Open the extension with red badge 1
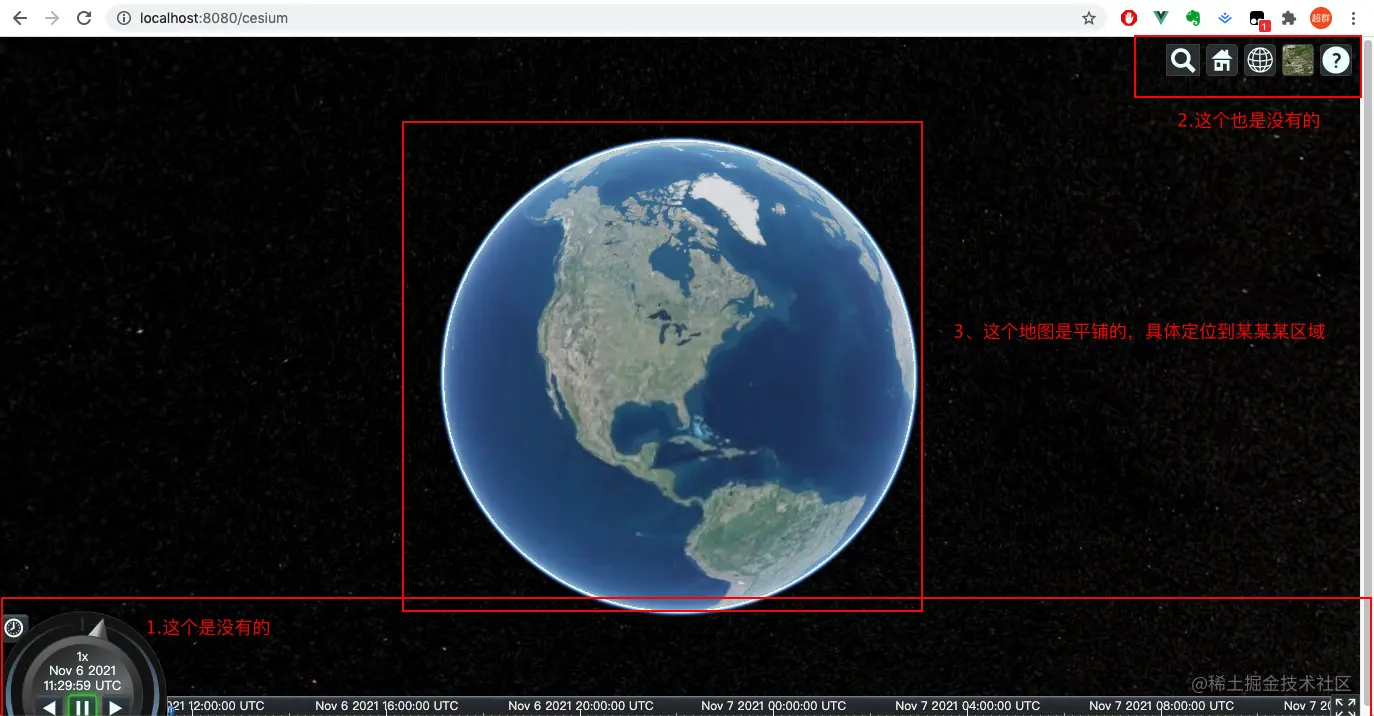This screenshot has width=1374, height=716. (x=1258, y=19)
